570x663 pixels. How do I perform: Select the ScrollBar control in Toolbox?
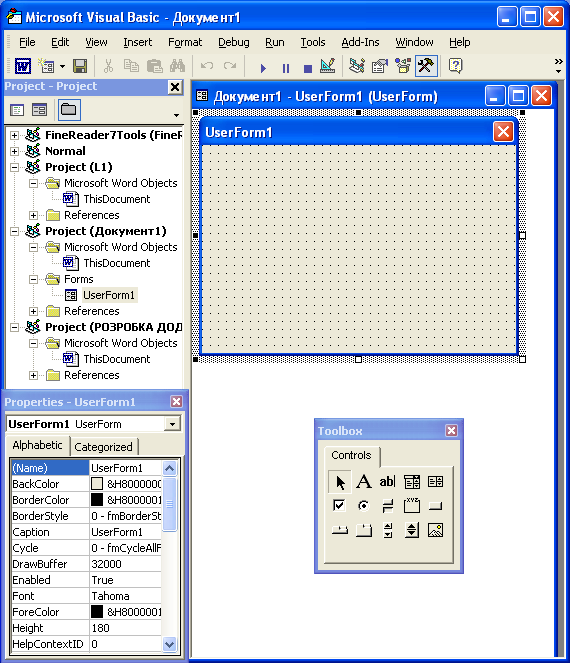coord(387,530)
